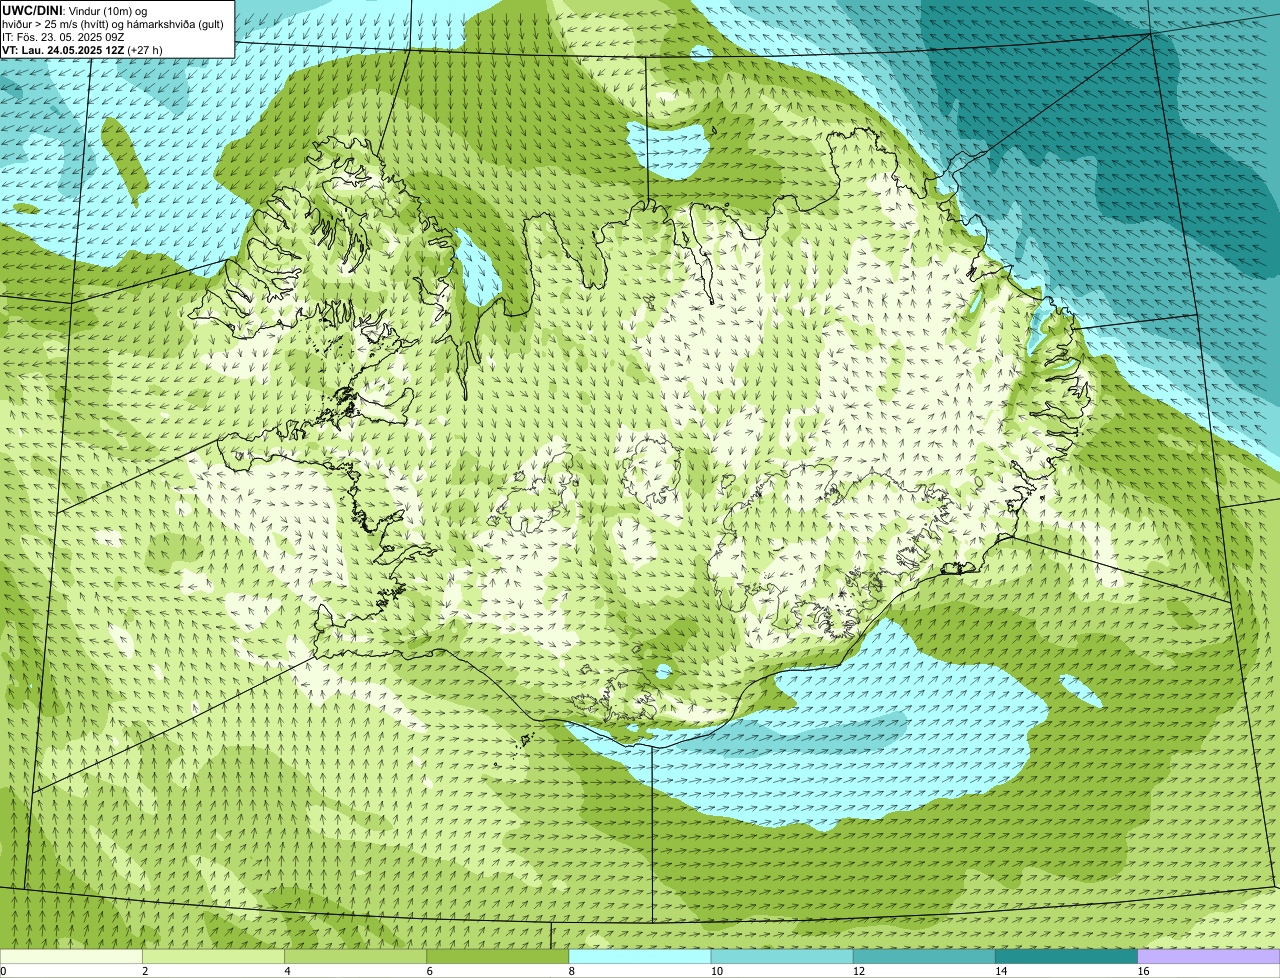Click the '12' tick label on the colorbar

tap(859, 971)
